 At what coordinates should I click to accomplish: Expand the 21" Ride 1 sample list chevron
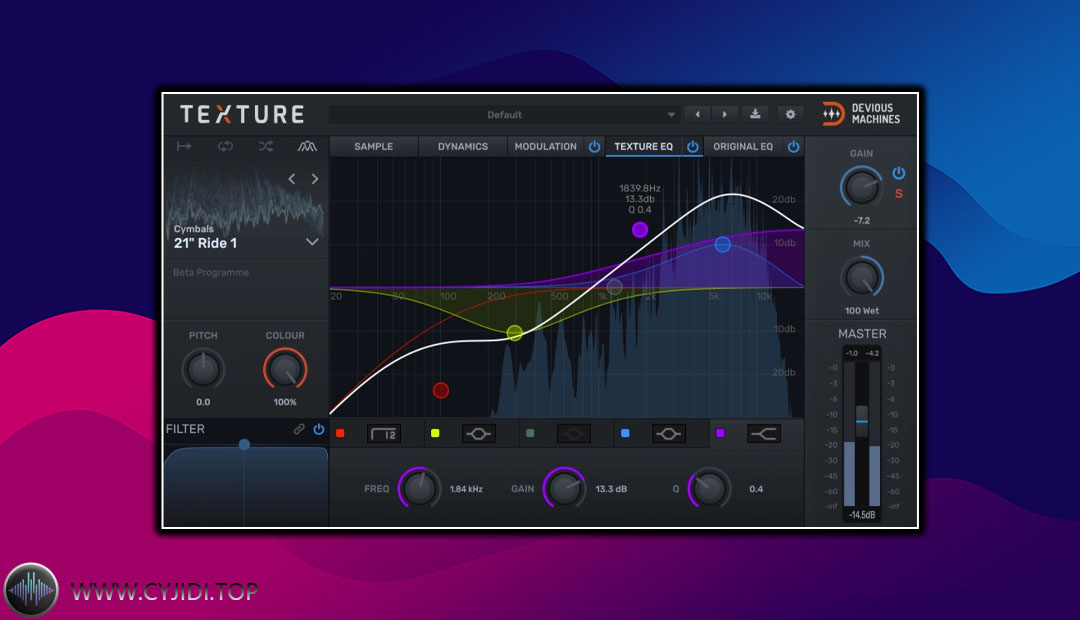tap(312, 242)
